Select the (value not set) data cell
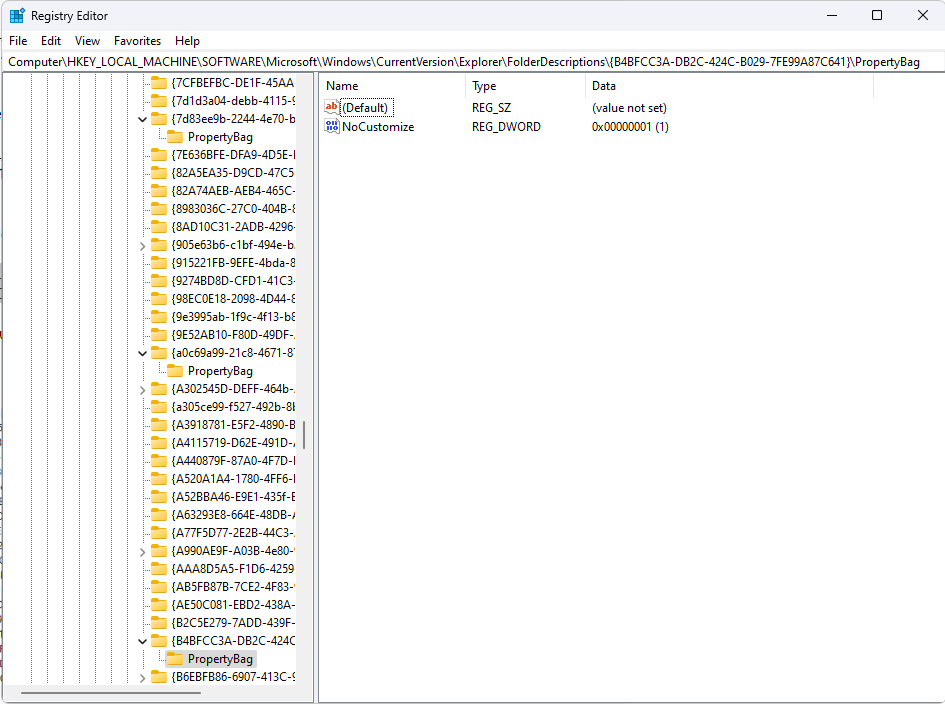945x704 pixels. 629,108
